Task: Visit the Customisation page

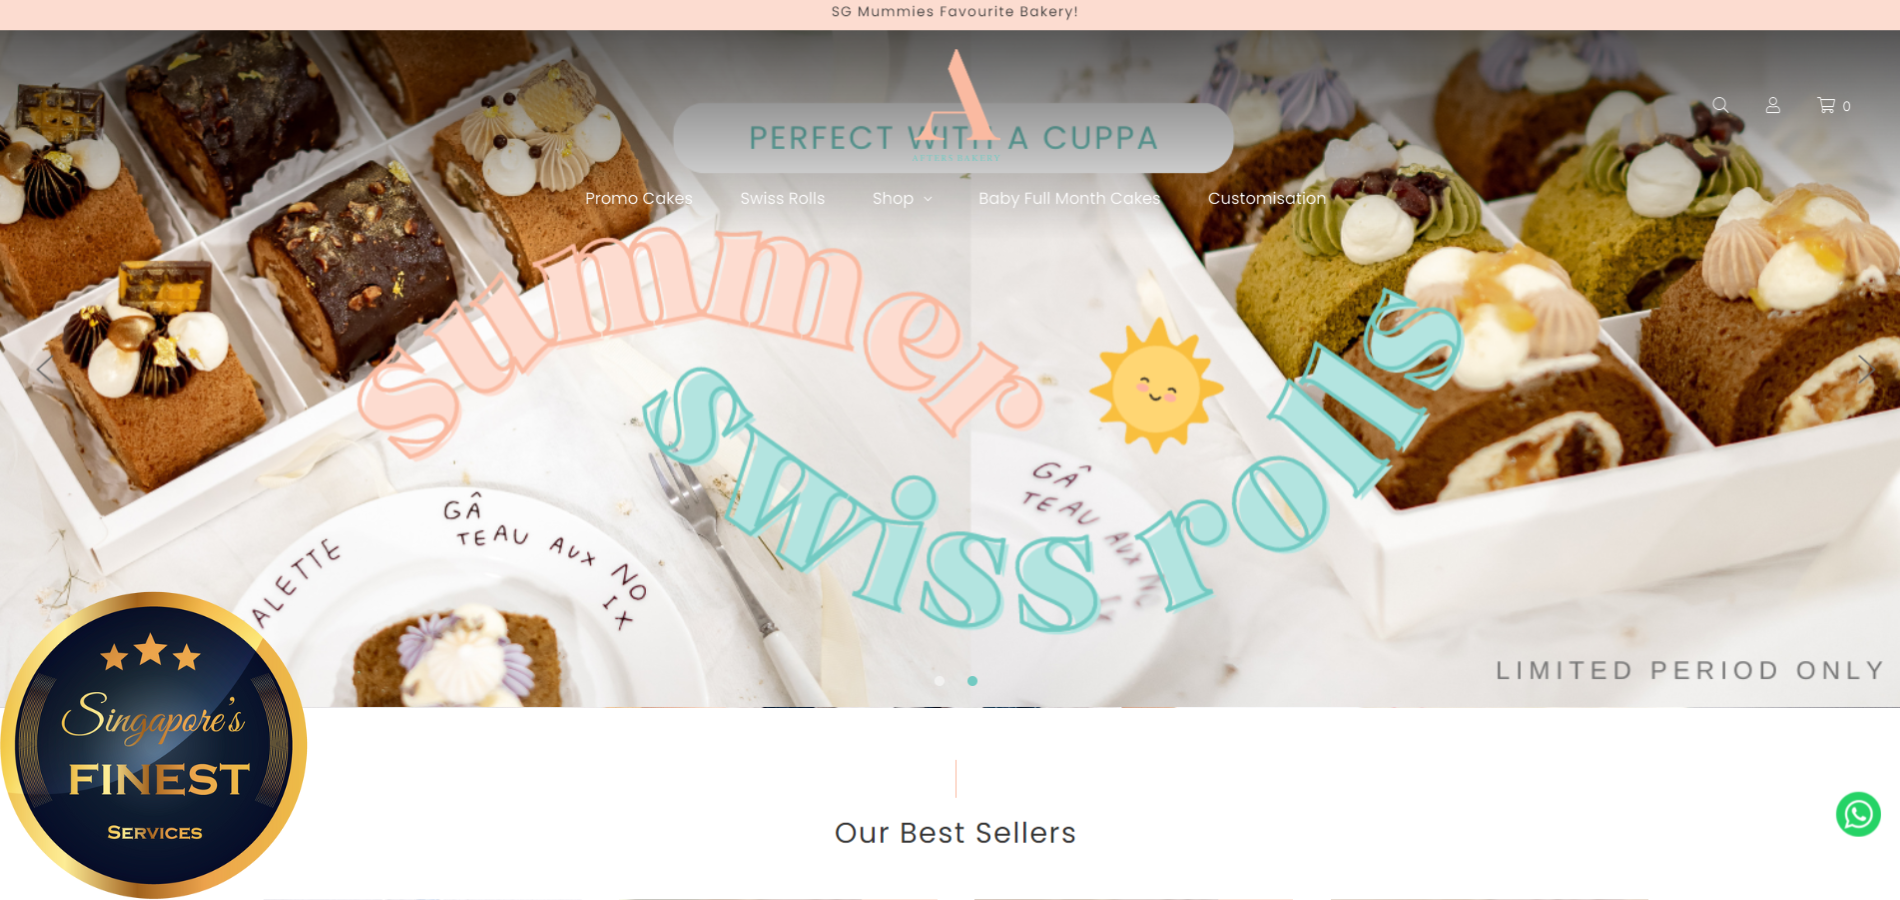Action: coord(1267,198)
